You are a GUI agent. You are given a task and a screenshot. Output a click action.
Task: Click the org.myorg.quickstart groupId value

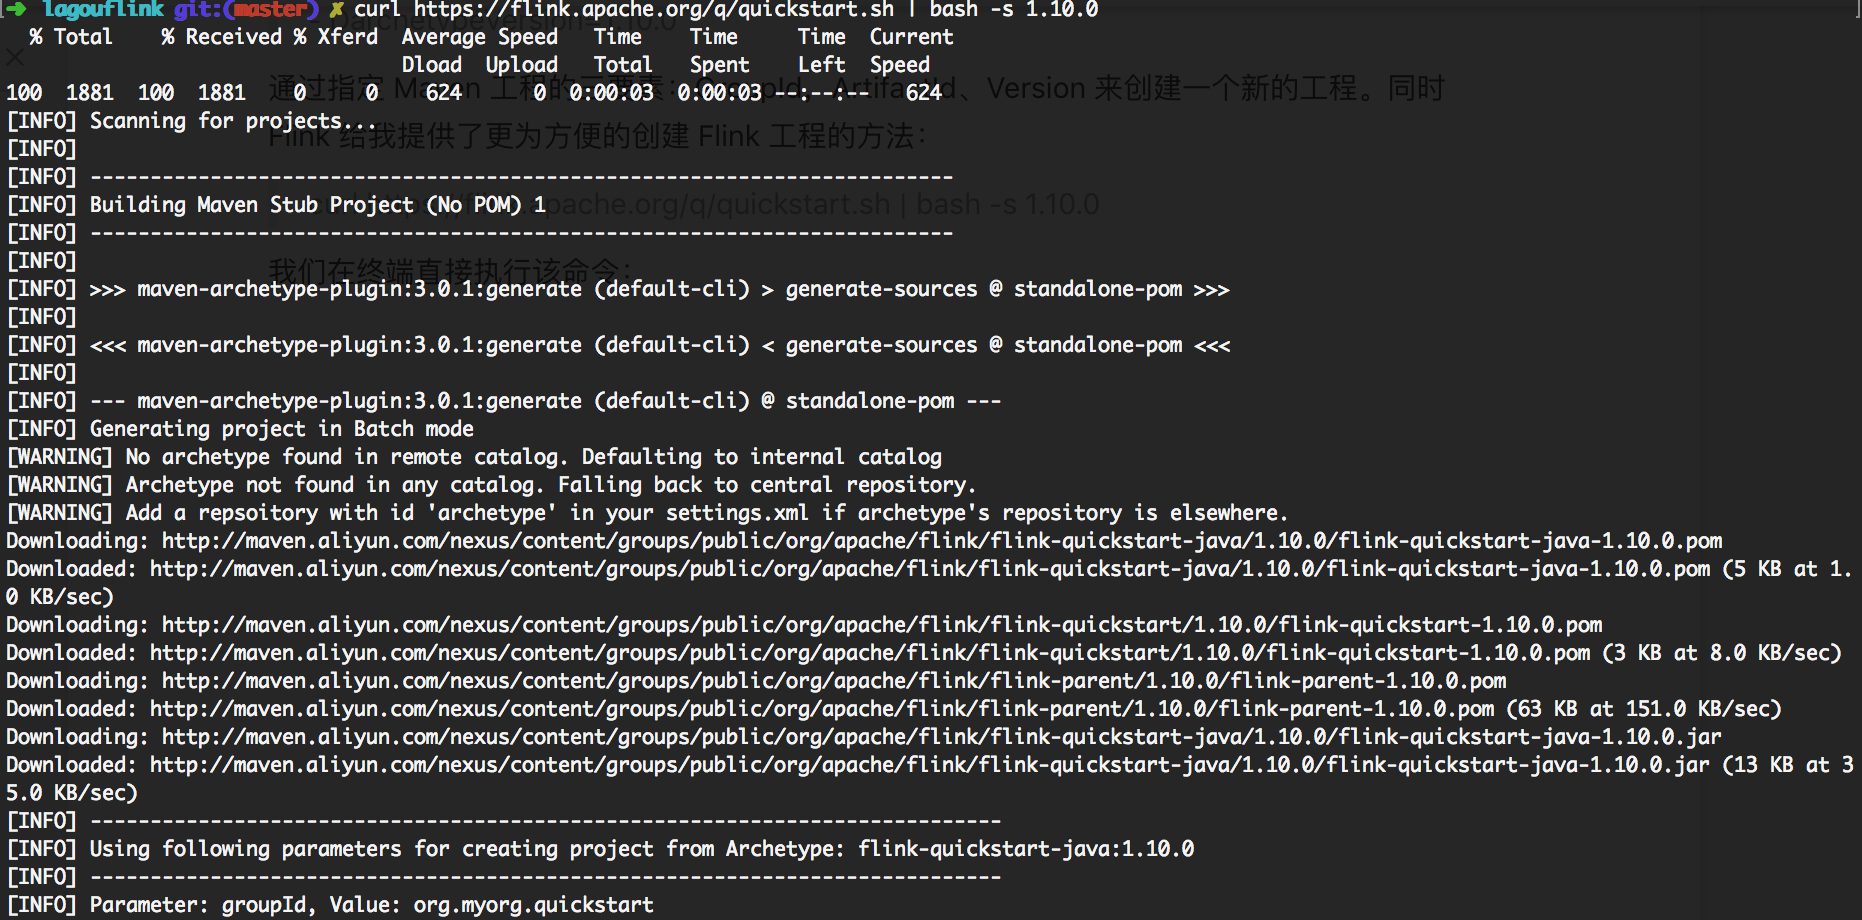533,905
